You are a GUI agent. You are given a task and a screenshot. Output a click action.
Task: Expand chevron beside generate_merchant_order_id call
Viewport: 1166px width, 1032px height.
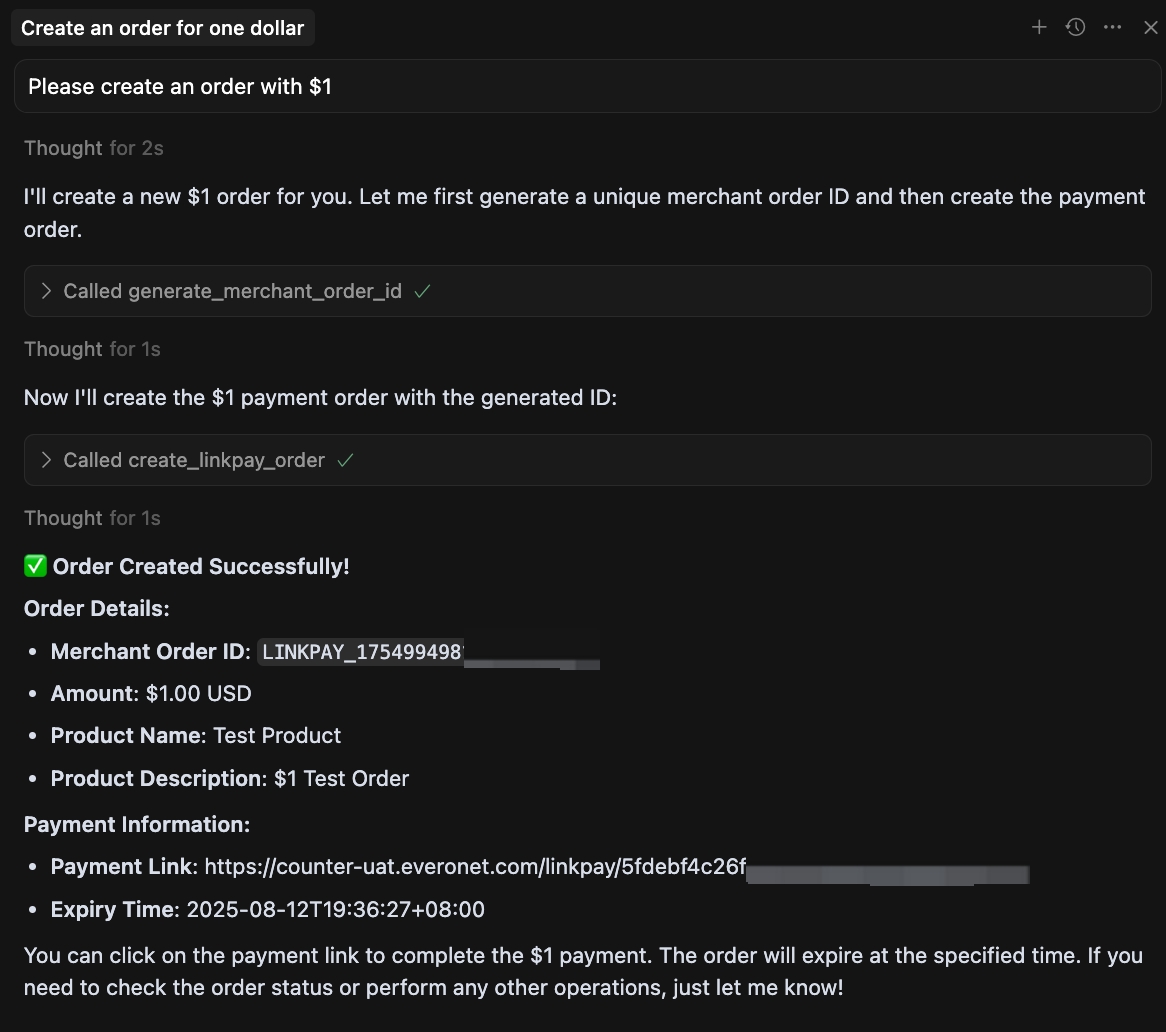(46, 291)
